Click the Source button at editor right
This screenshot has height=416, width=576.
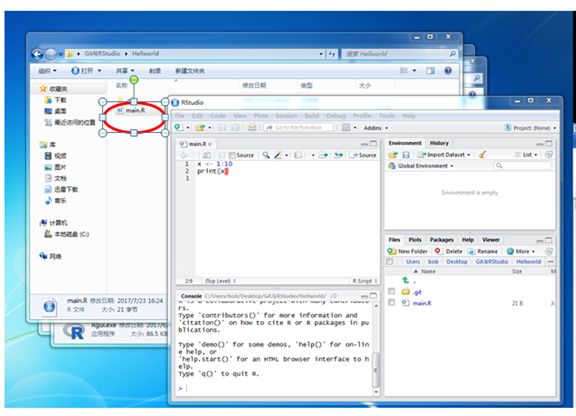point(363,155)
